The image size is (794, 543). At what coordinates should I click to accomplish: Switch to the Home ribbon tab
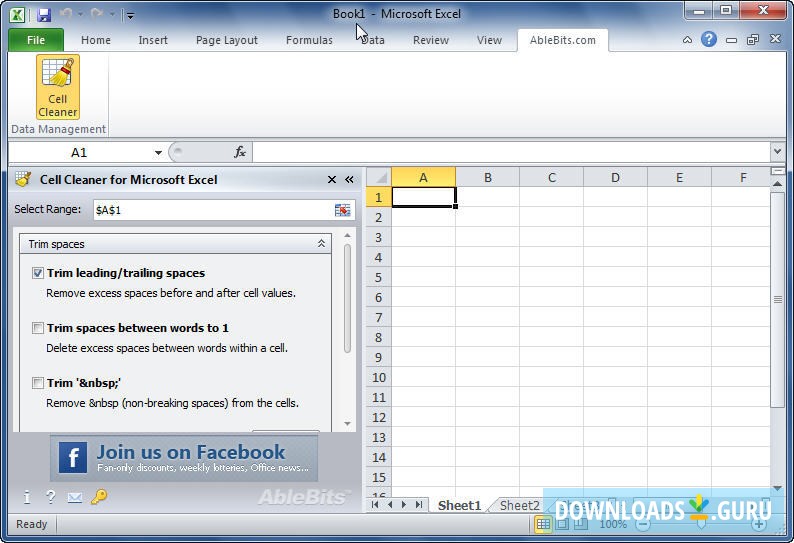(x=96, y=40)
